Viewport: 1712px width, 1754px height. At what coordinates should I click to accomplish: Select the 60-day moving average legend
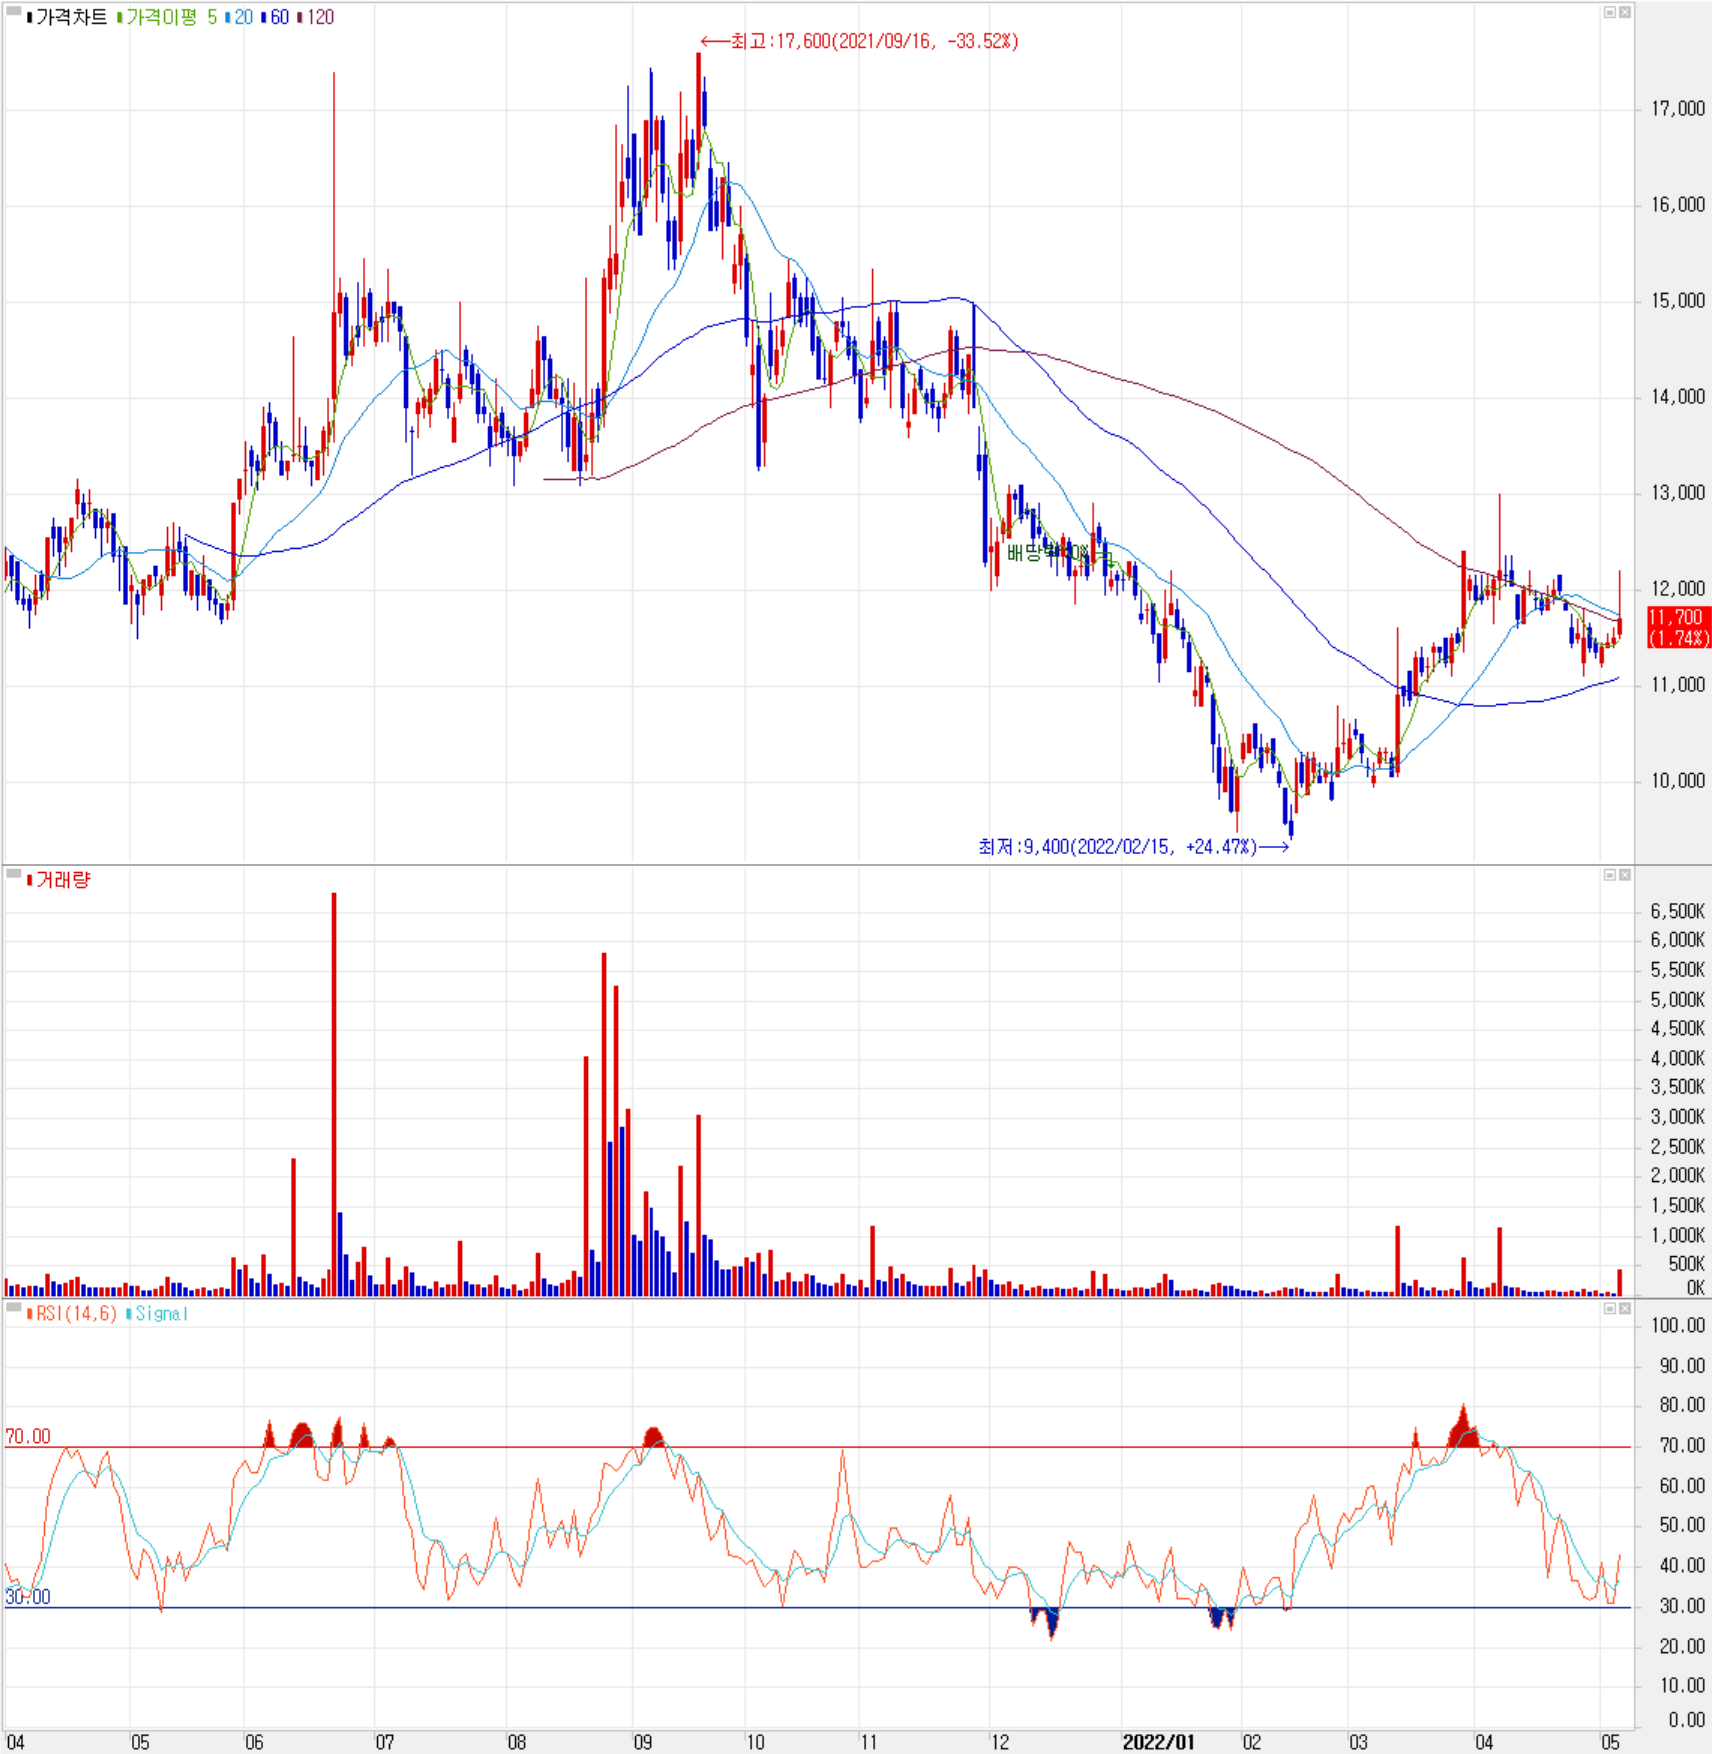coord(275,17)
